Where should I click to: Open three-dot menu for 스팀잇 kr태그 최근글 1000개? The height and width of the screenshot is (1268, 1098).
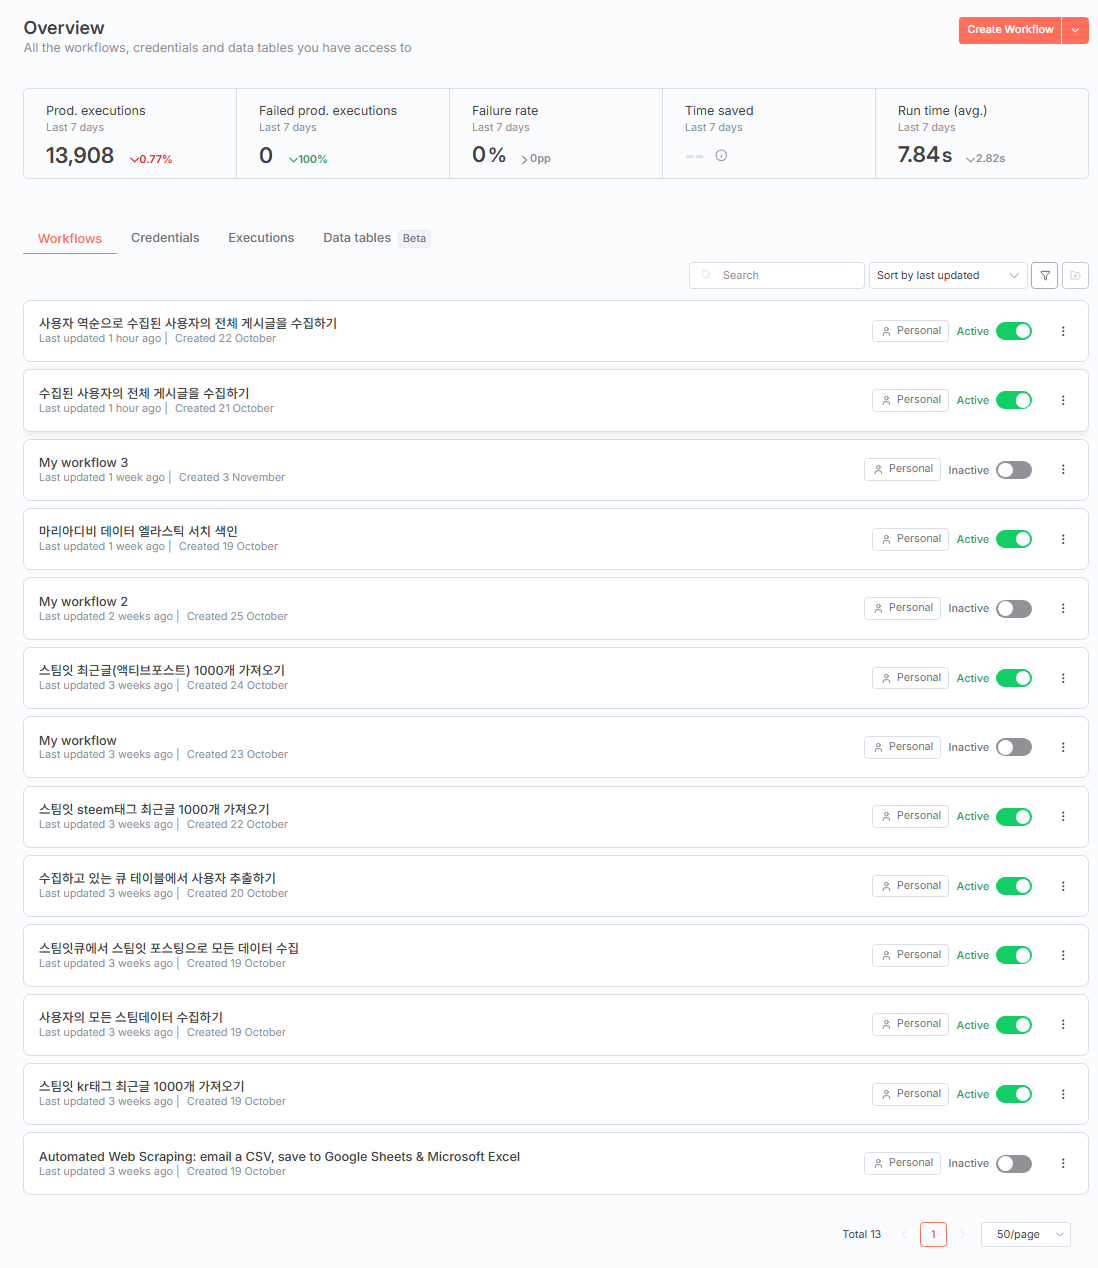point(1063,1094)
